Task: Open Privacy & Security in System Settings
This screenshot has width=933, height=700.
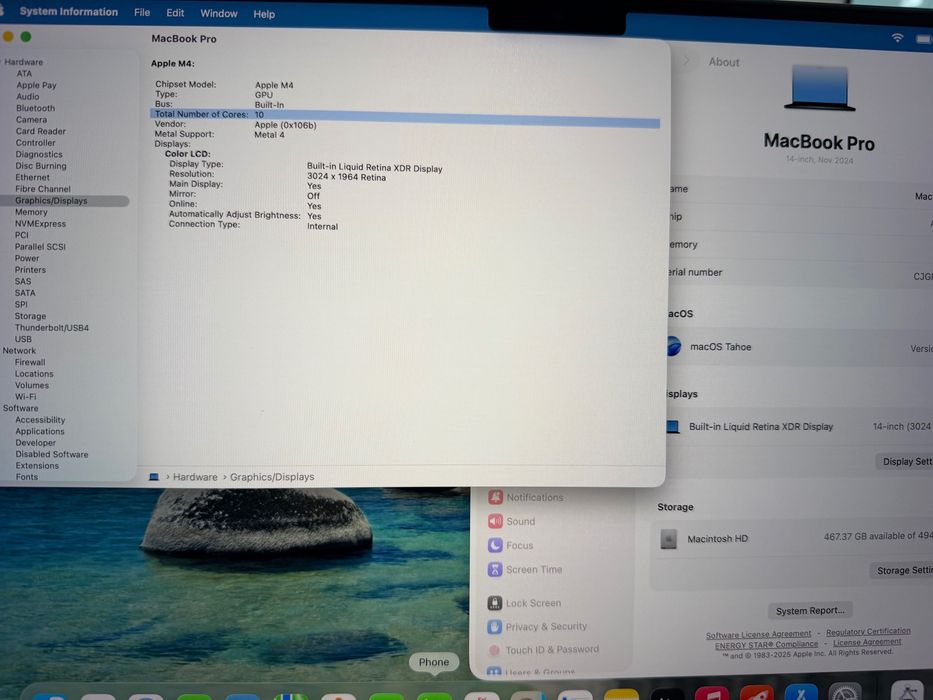Action: pyautogui.click(x=537, y=626)
